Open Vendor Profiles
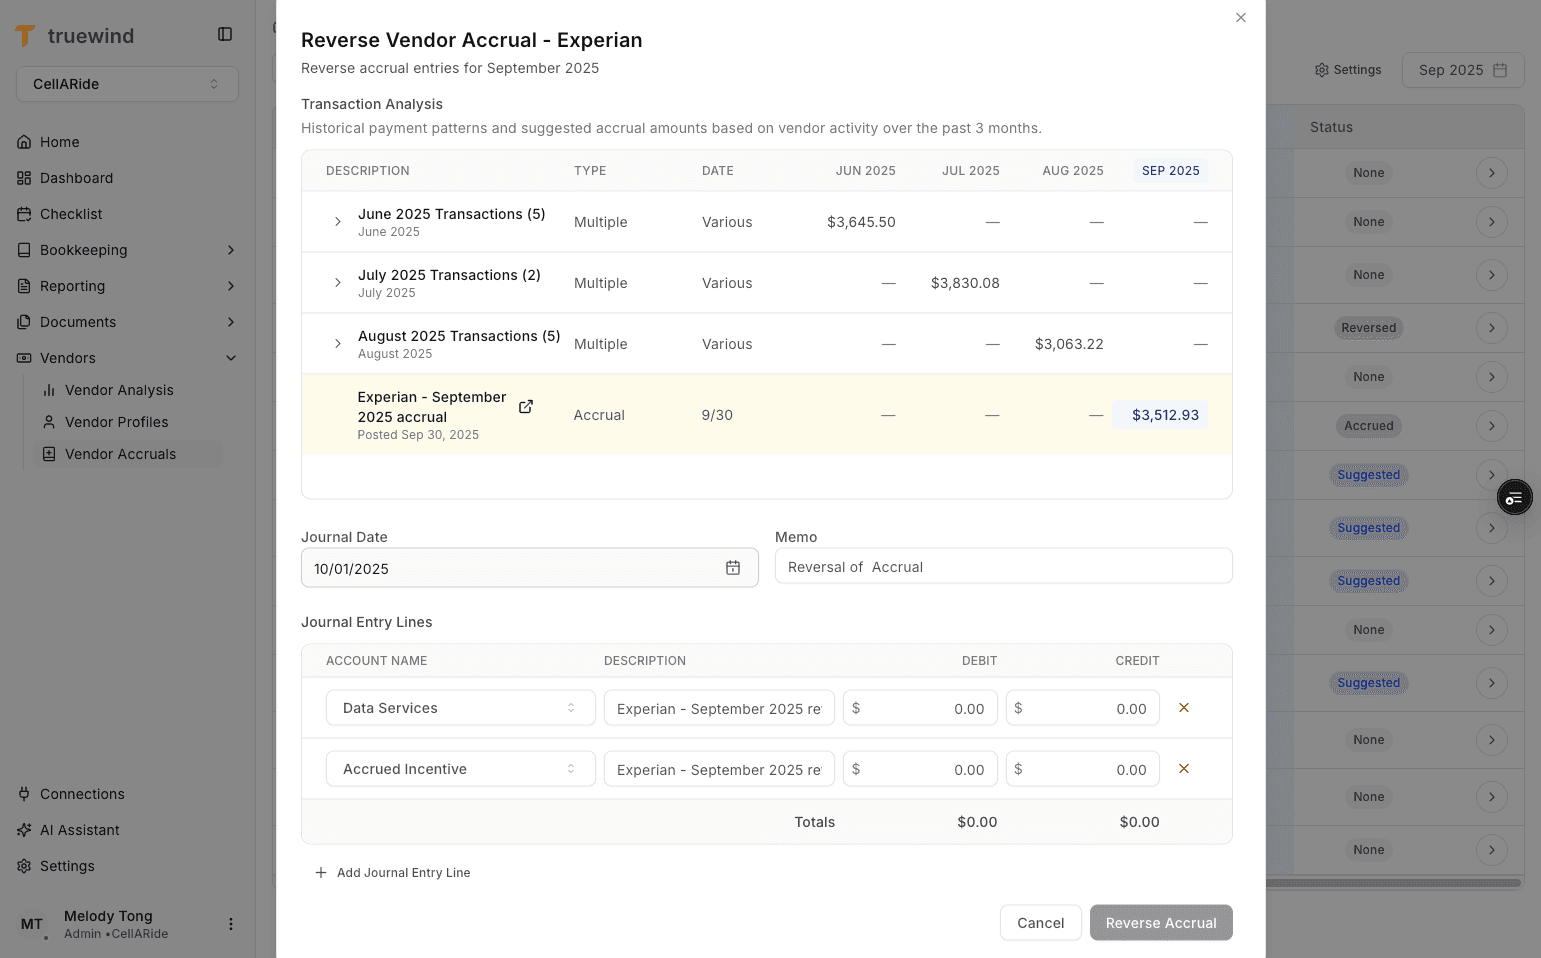 [116, 422]
